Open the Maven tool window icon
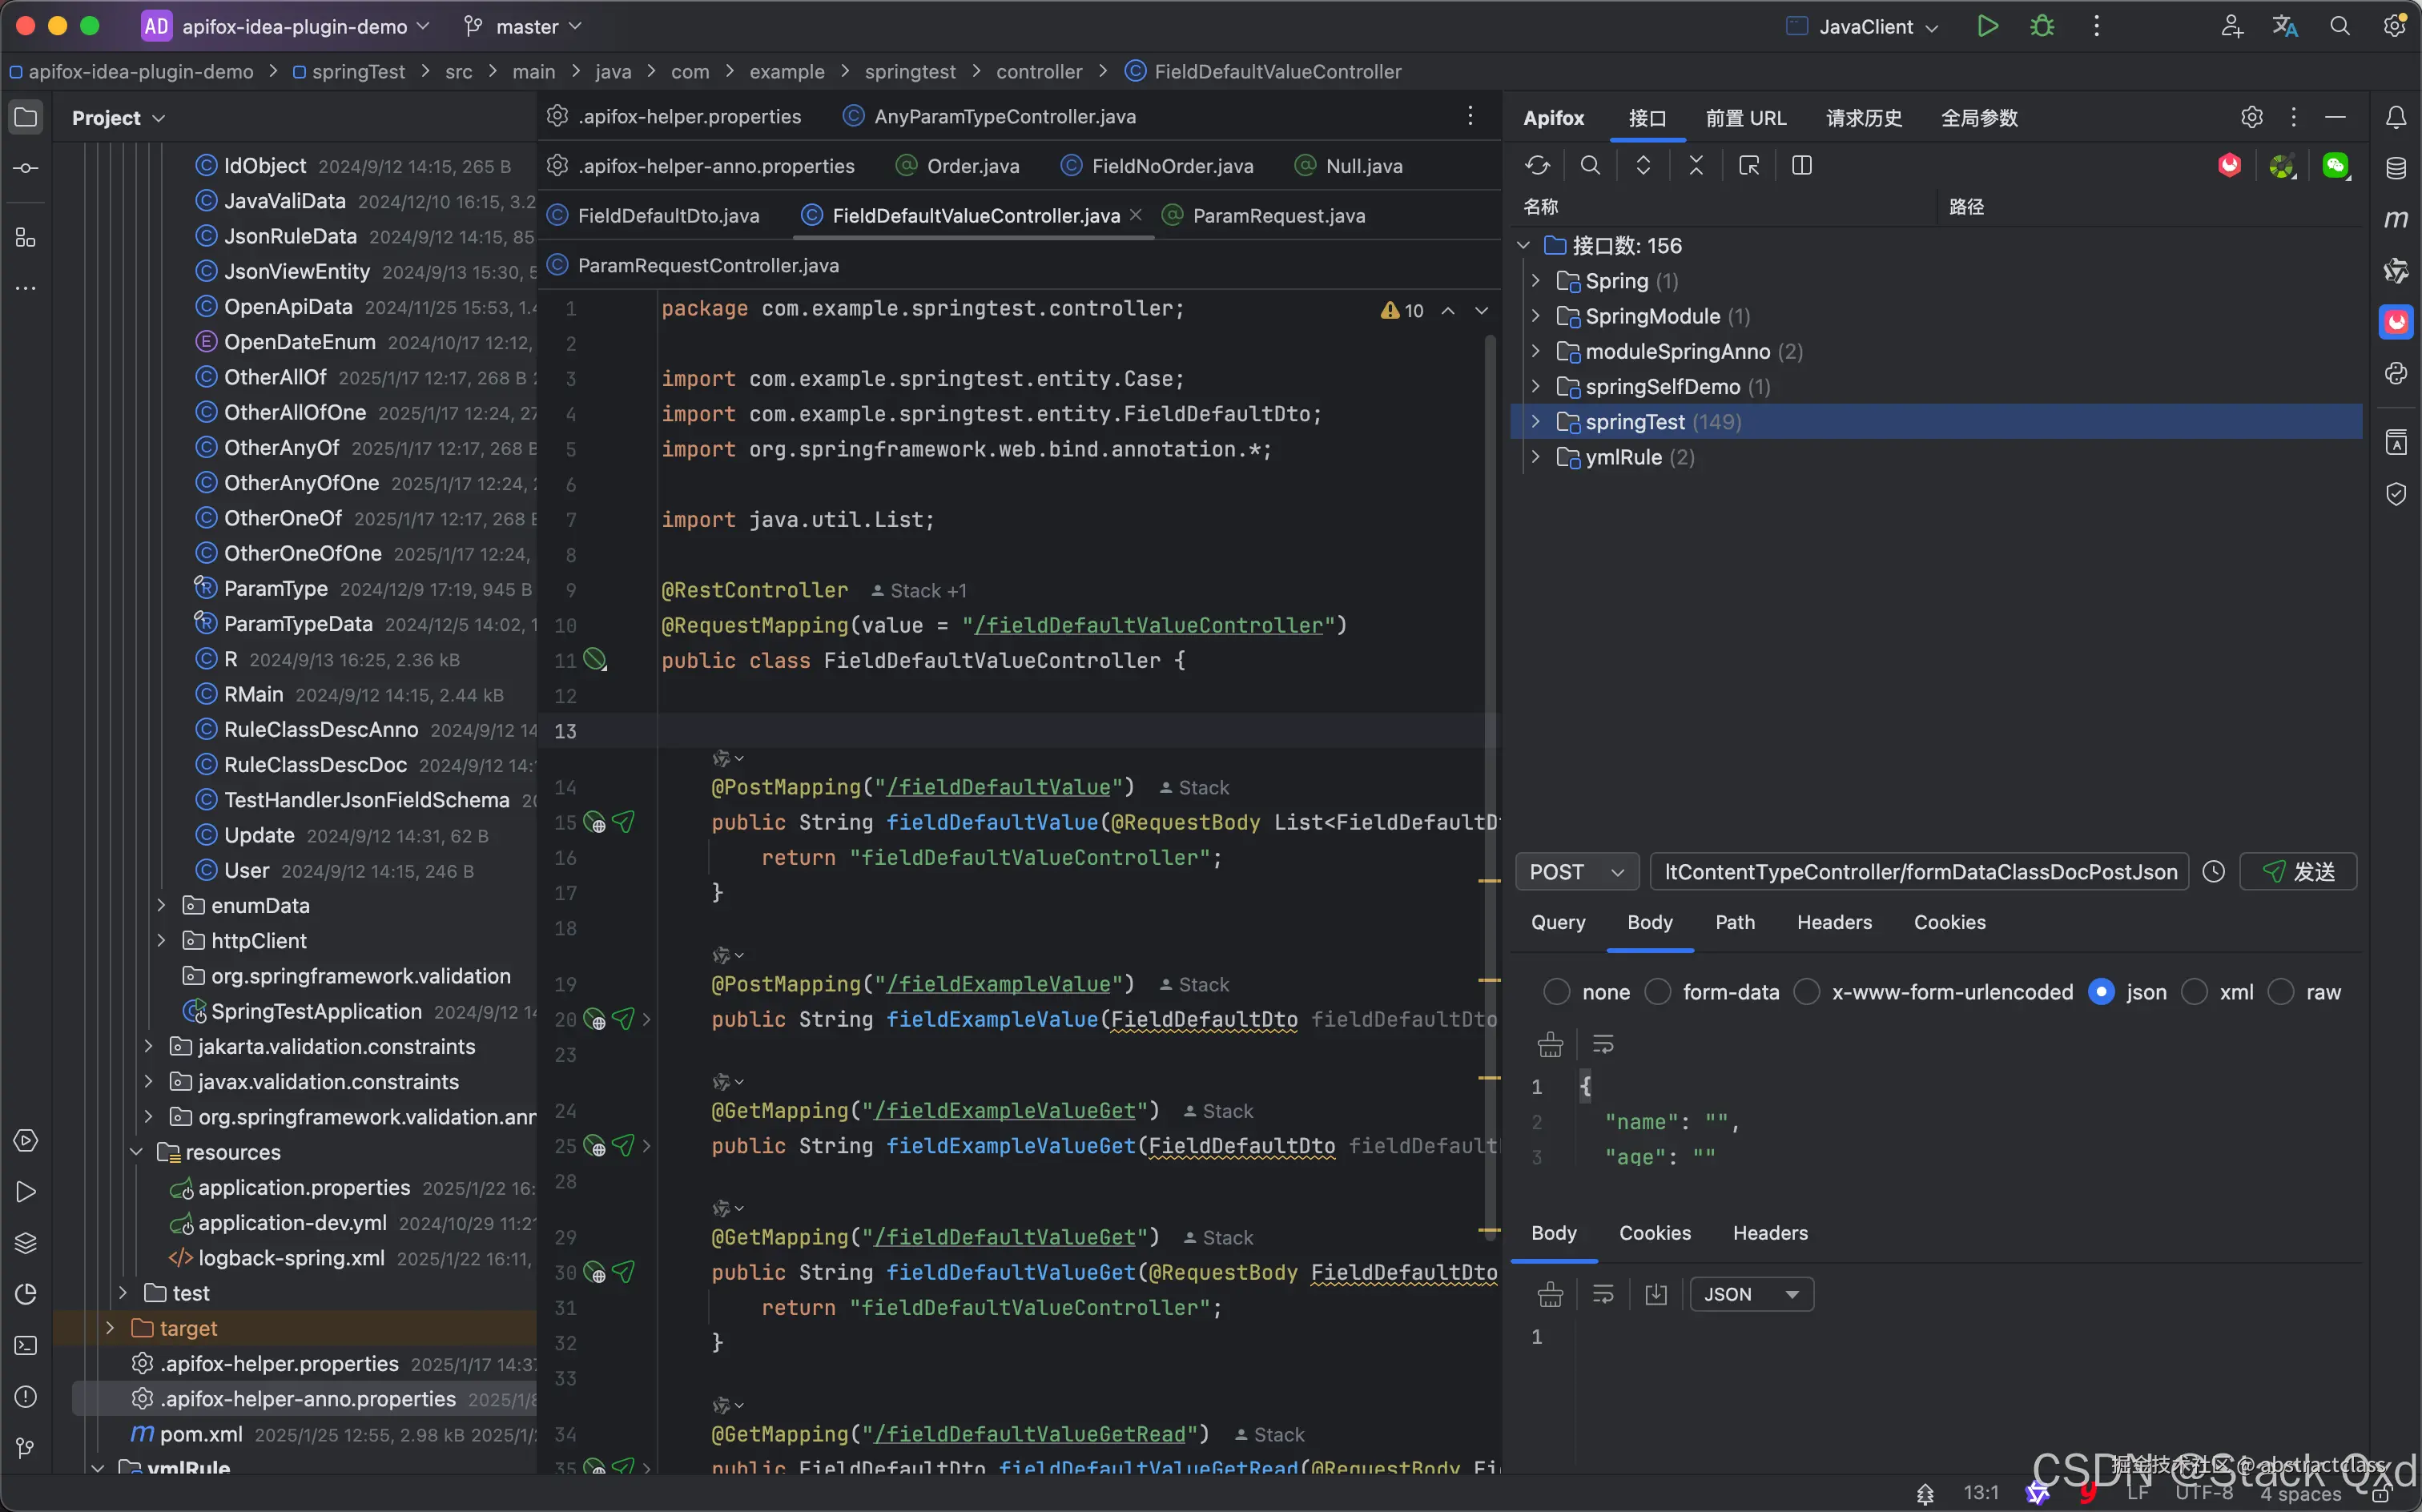Viewport: 2422px width, 1512px height. pyautogui.click(x=2396, y=219)
